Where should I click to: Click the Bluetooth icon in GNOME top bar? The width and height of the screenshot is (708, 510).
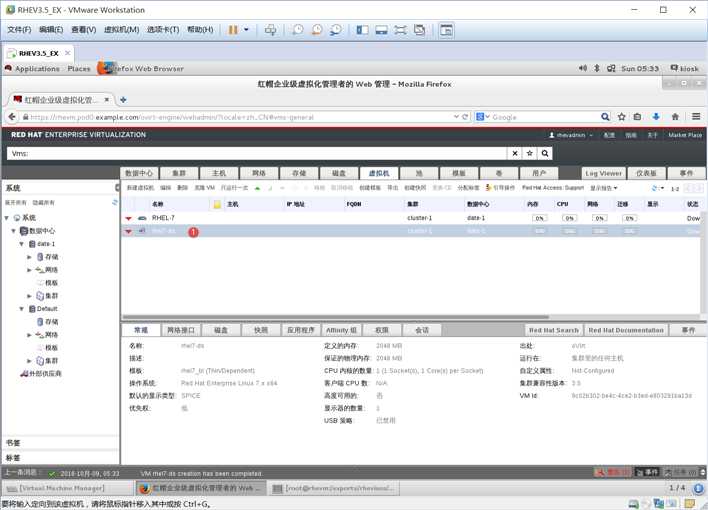click(x=596, y=68)
